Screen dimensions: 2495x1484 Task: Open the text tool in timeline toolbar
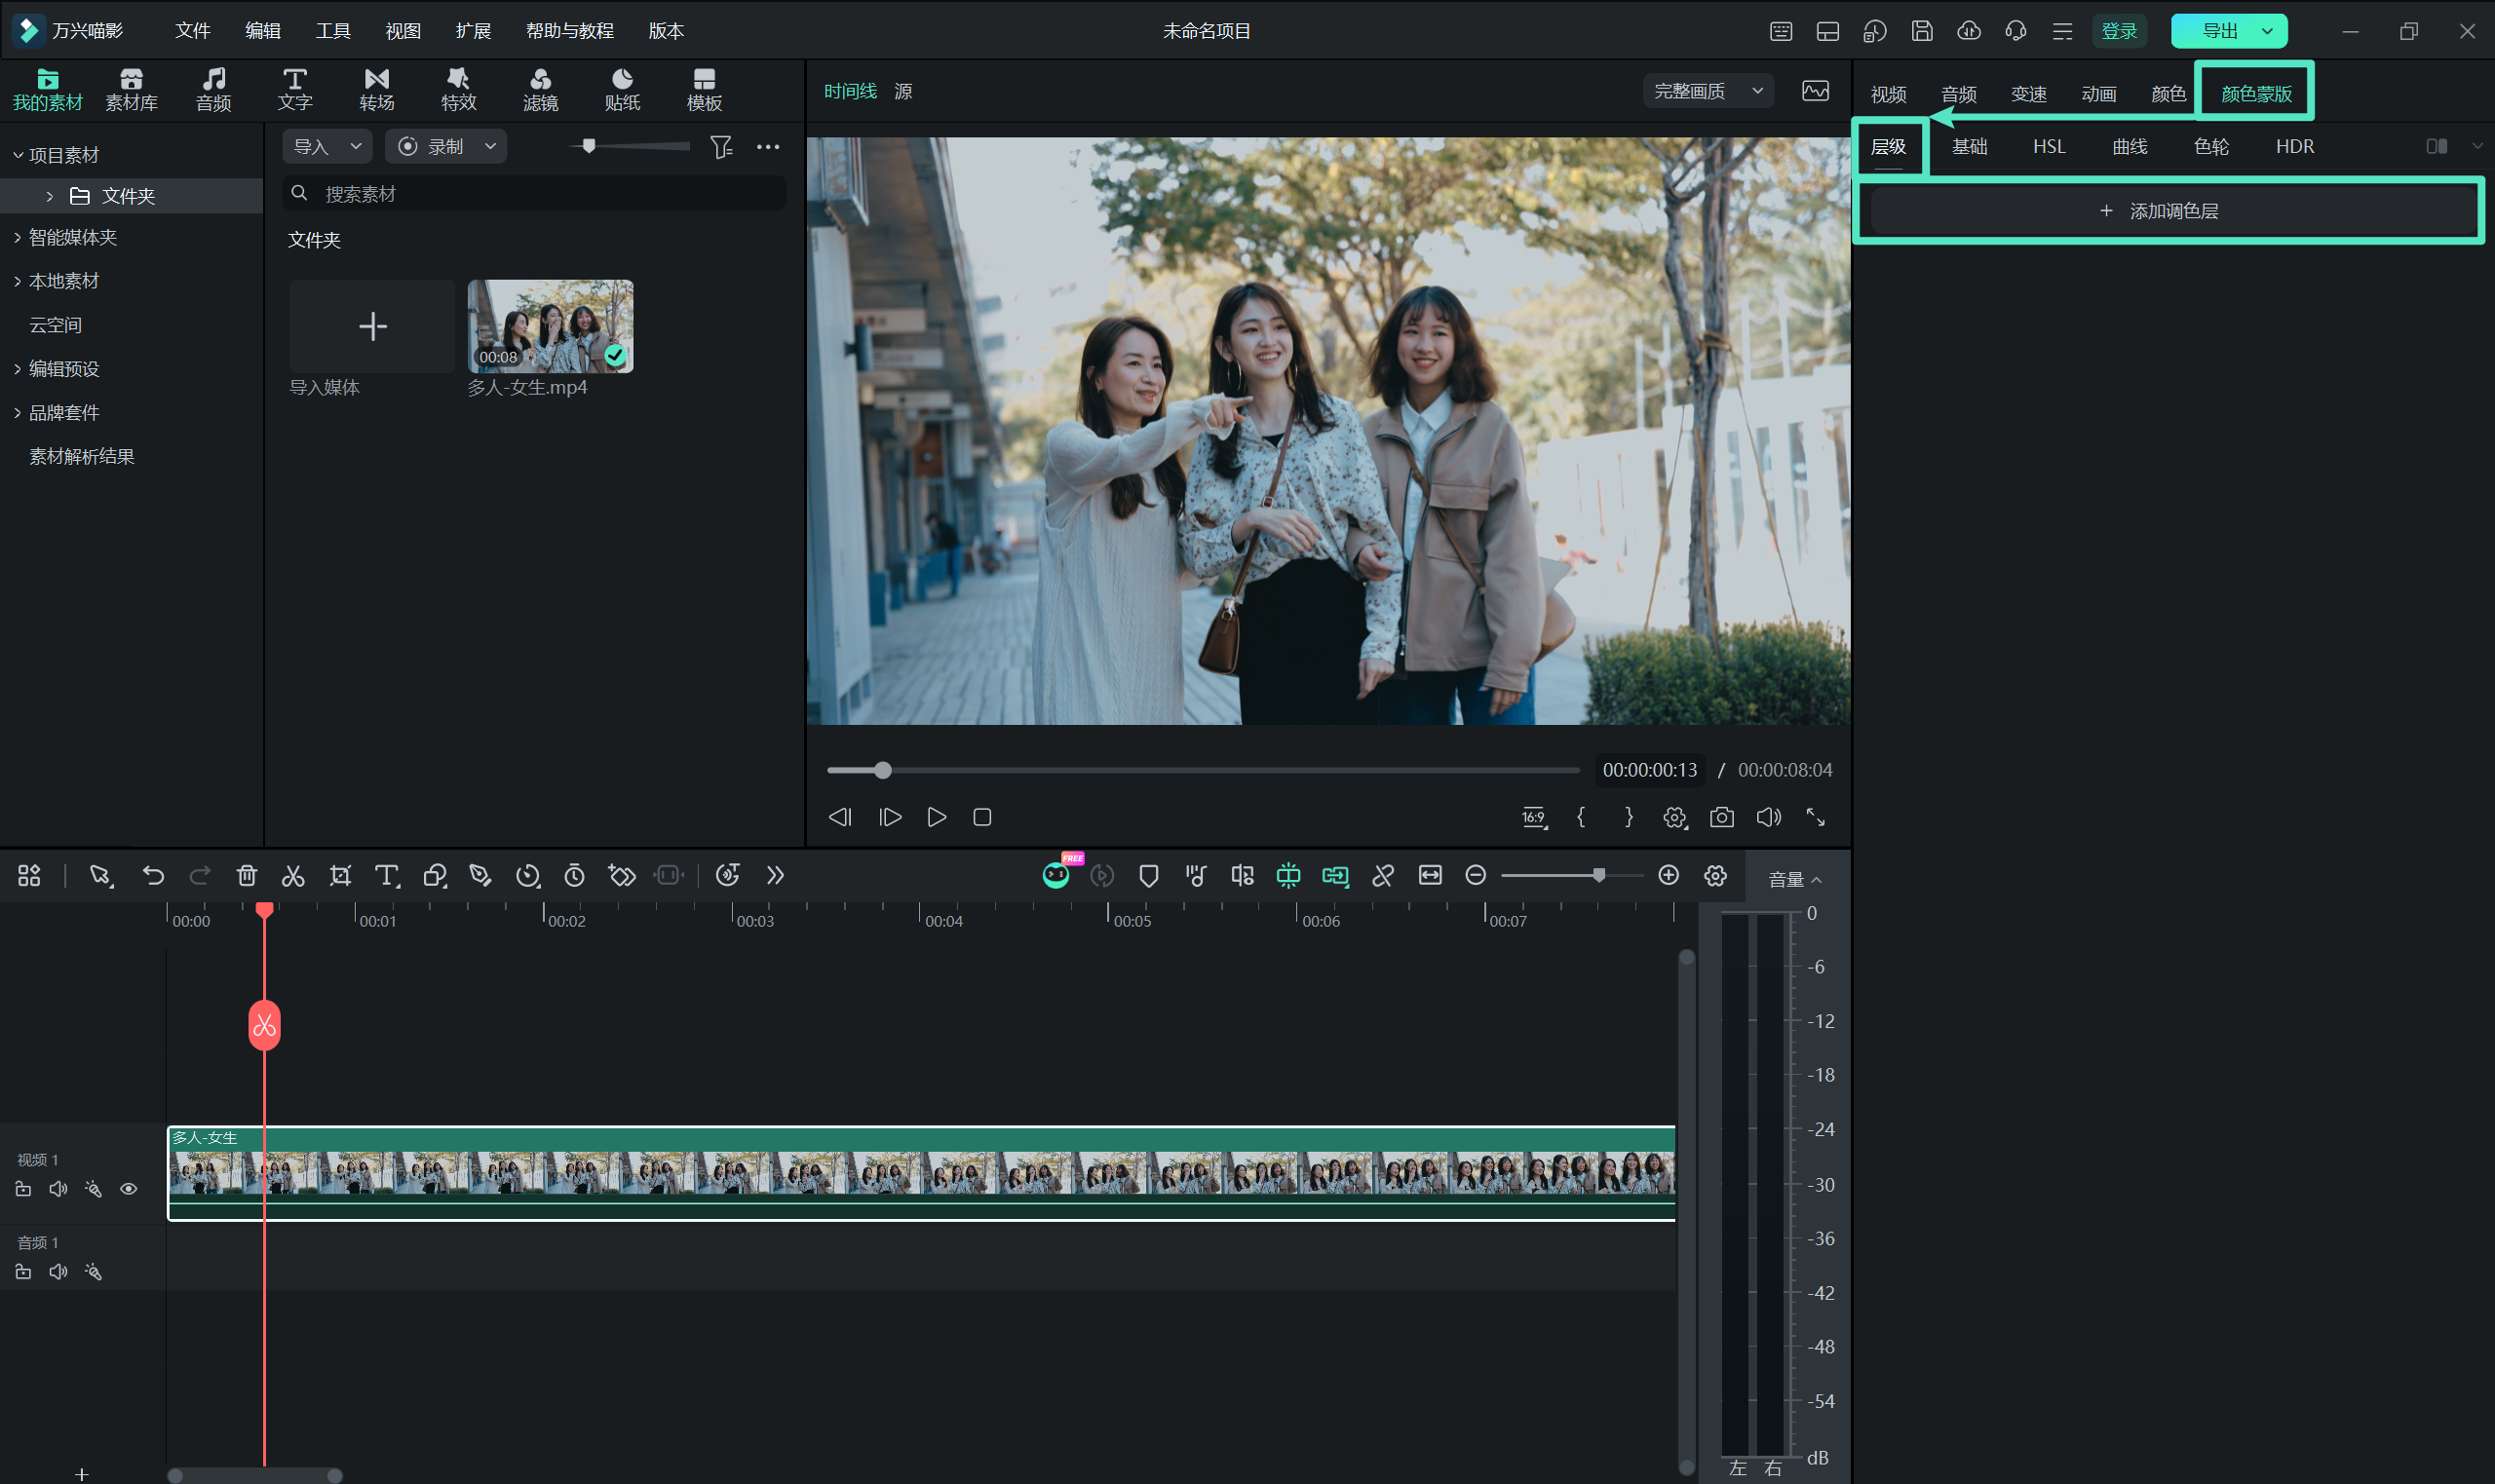click(x=387, y=876)
